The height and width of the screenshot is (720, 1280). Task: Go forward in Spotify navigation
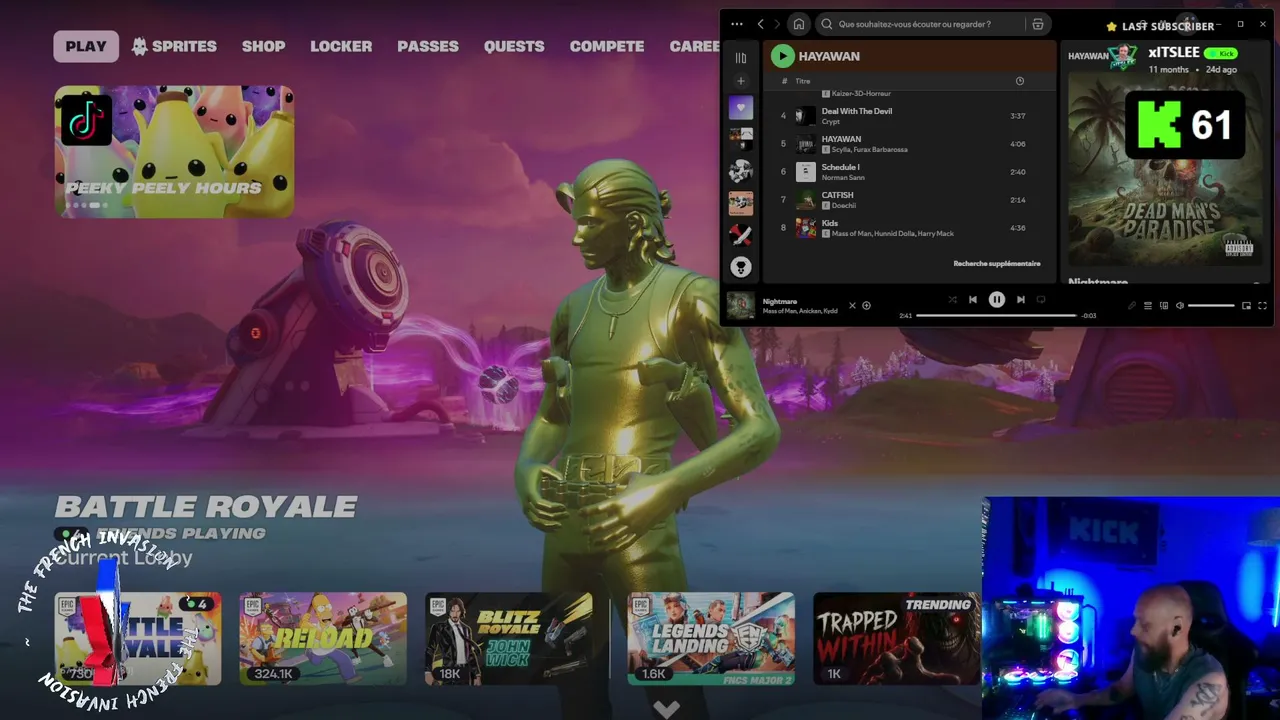tap(777, 24)
